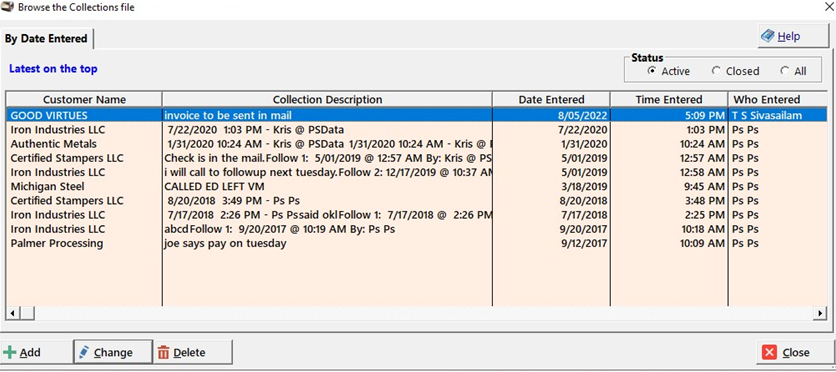Click the window title bar app icon
The width and height of the screenshot is (836, 372).
[7, 7]
